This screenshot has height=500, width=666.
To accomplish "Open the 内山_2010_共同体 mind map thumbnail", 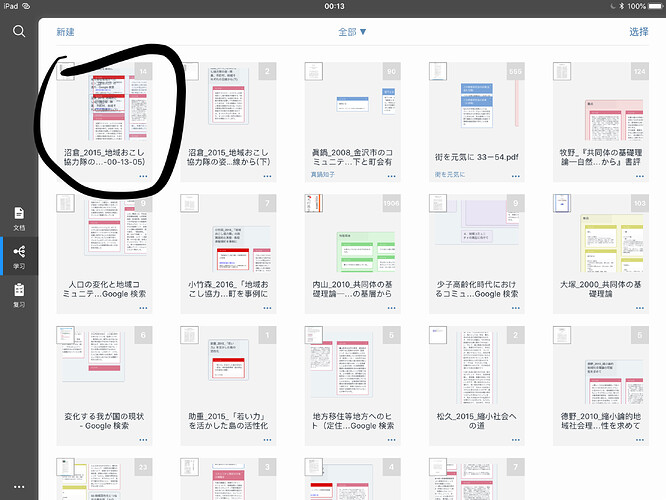I will click(353, 234).
